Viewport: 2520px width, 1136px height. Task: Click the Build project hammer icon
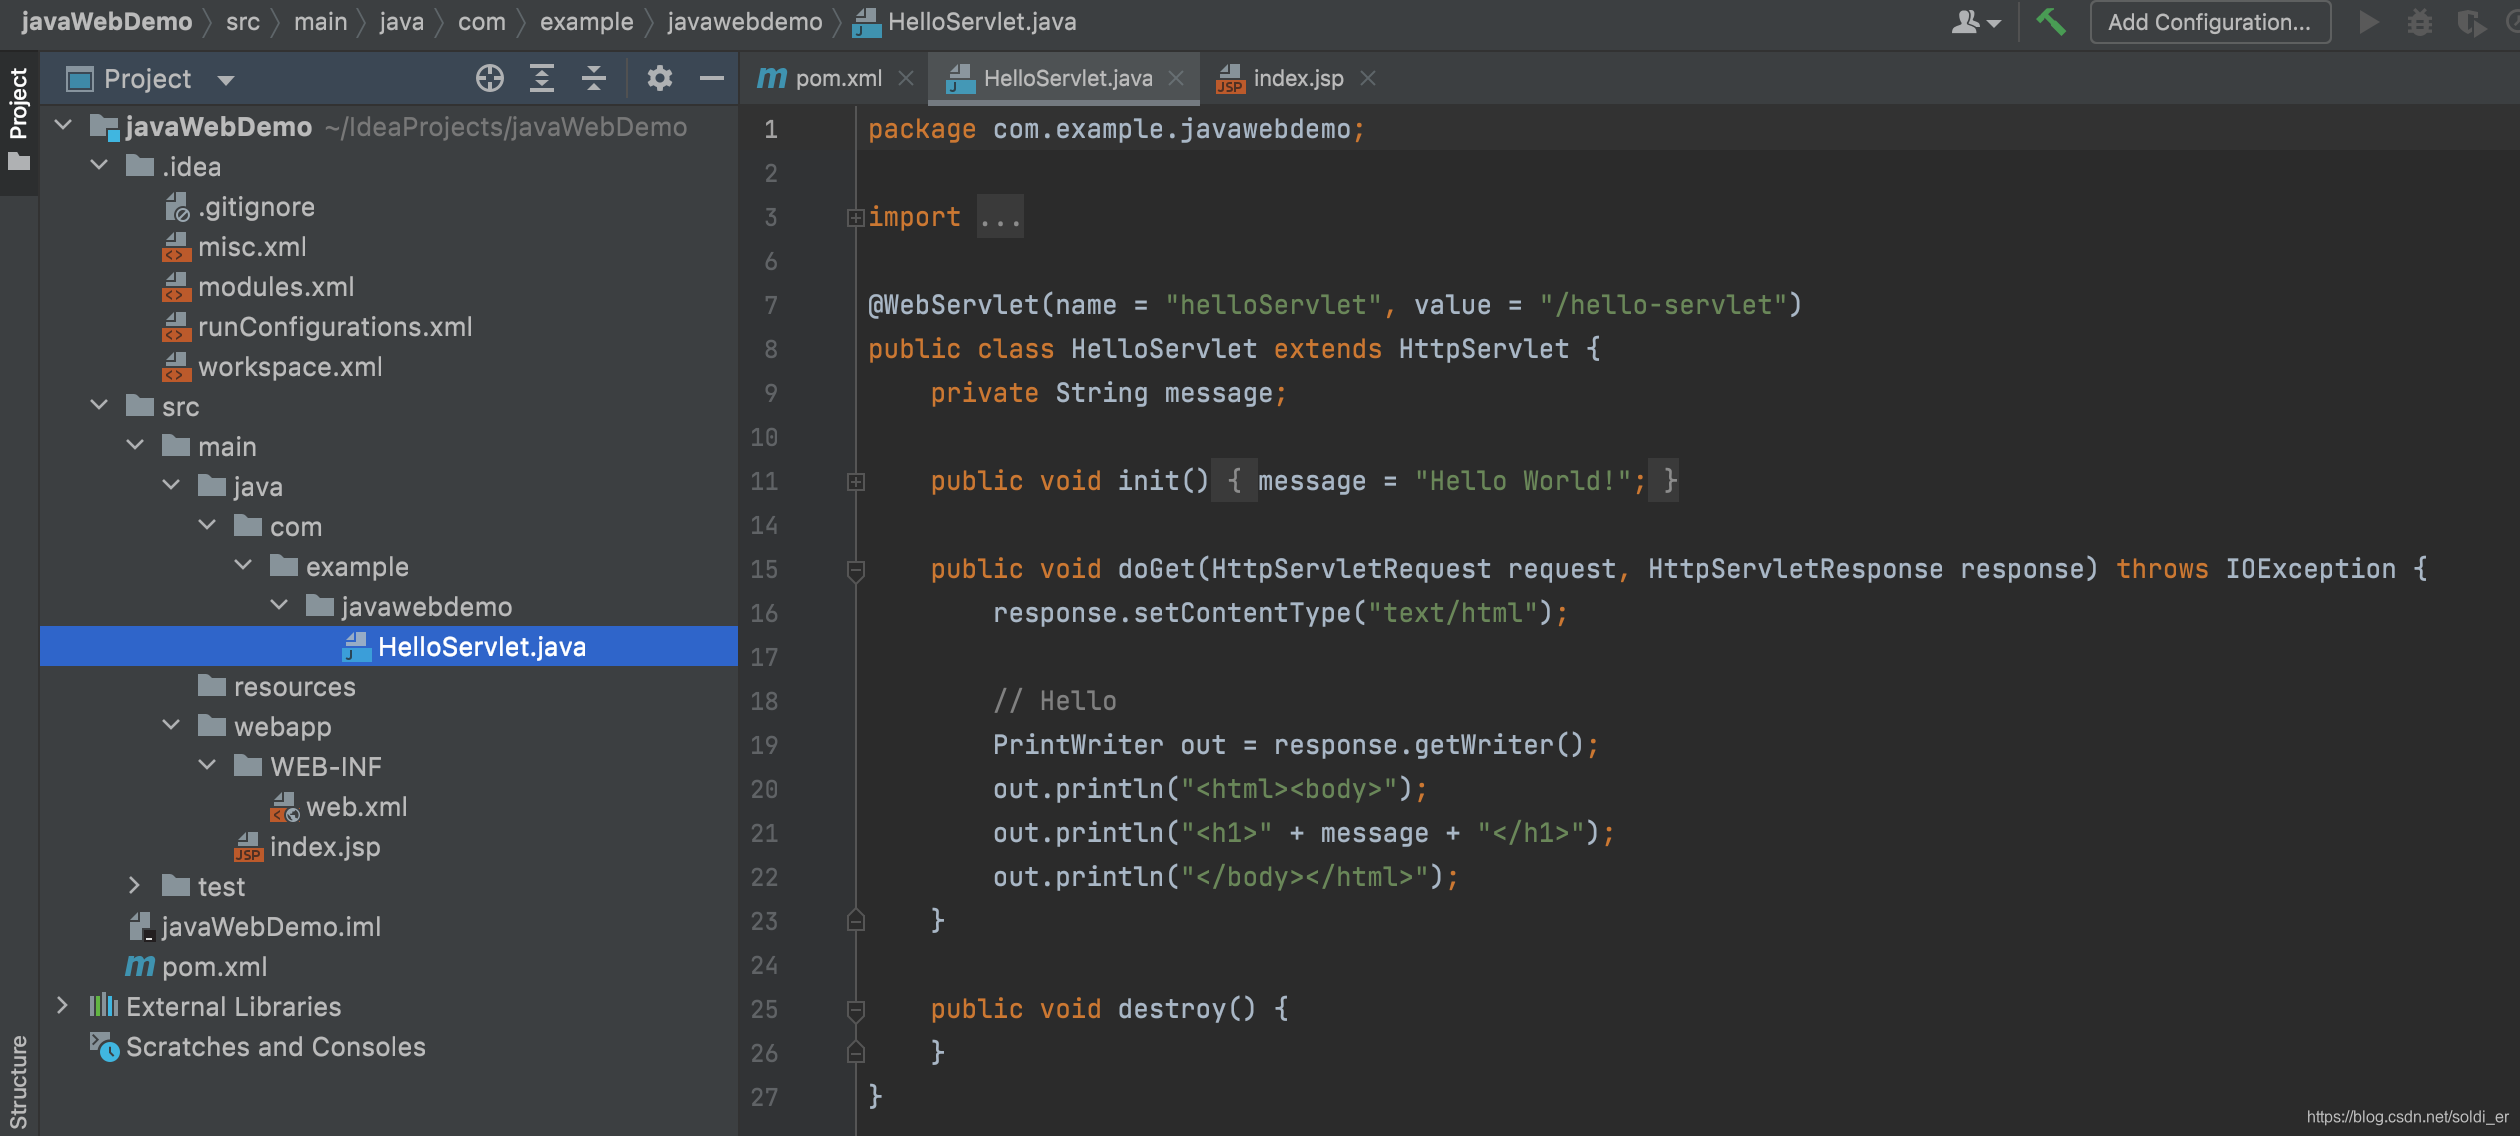pos(2051,22)
